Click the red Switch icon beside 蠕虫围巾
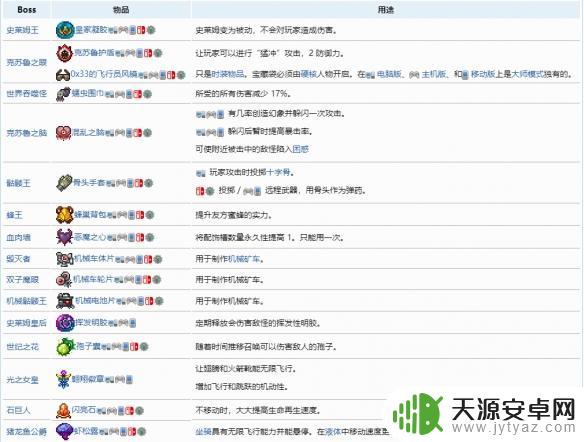 pyautogui.click(x=137, y=94)
